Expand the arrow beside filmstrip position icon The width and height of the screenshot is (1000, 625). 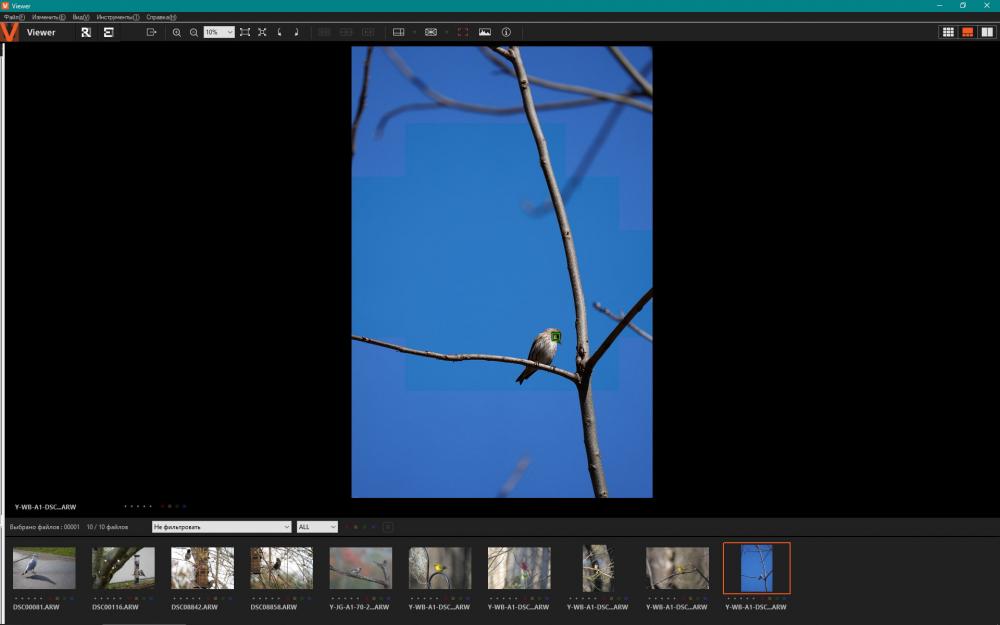[x=446, y=32]
